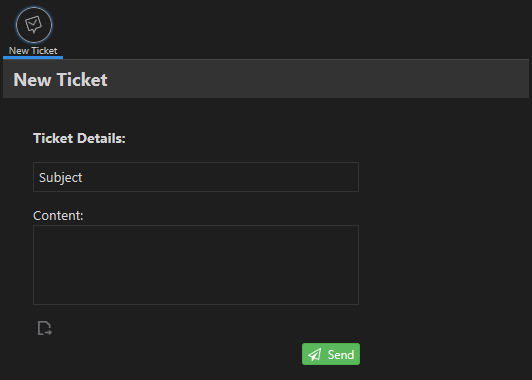Click the Subject placeholder text
Screen dimensions: 532x380
(60, 178)
